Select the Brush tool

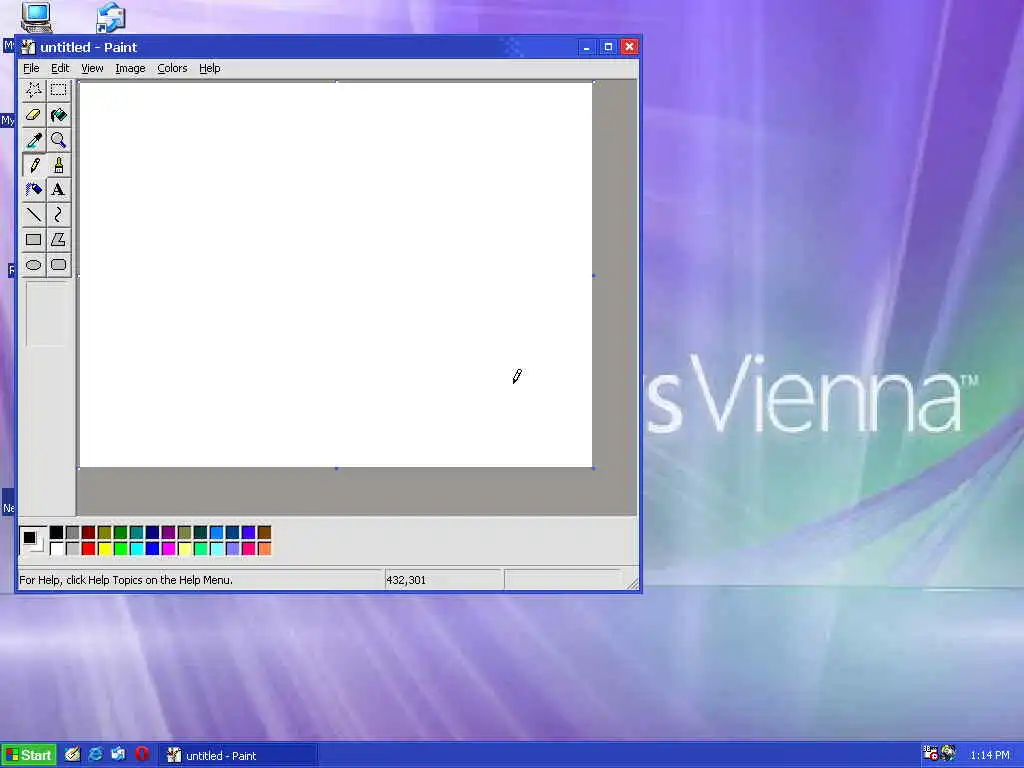click(59, 165)
